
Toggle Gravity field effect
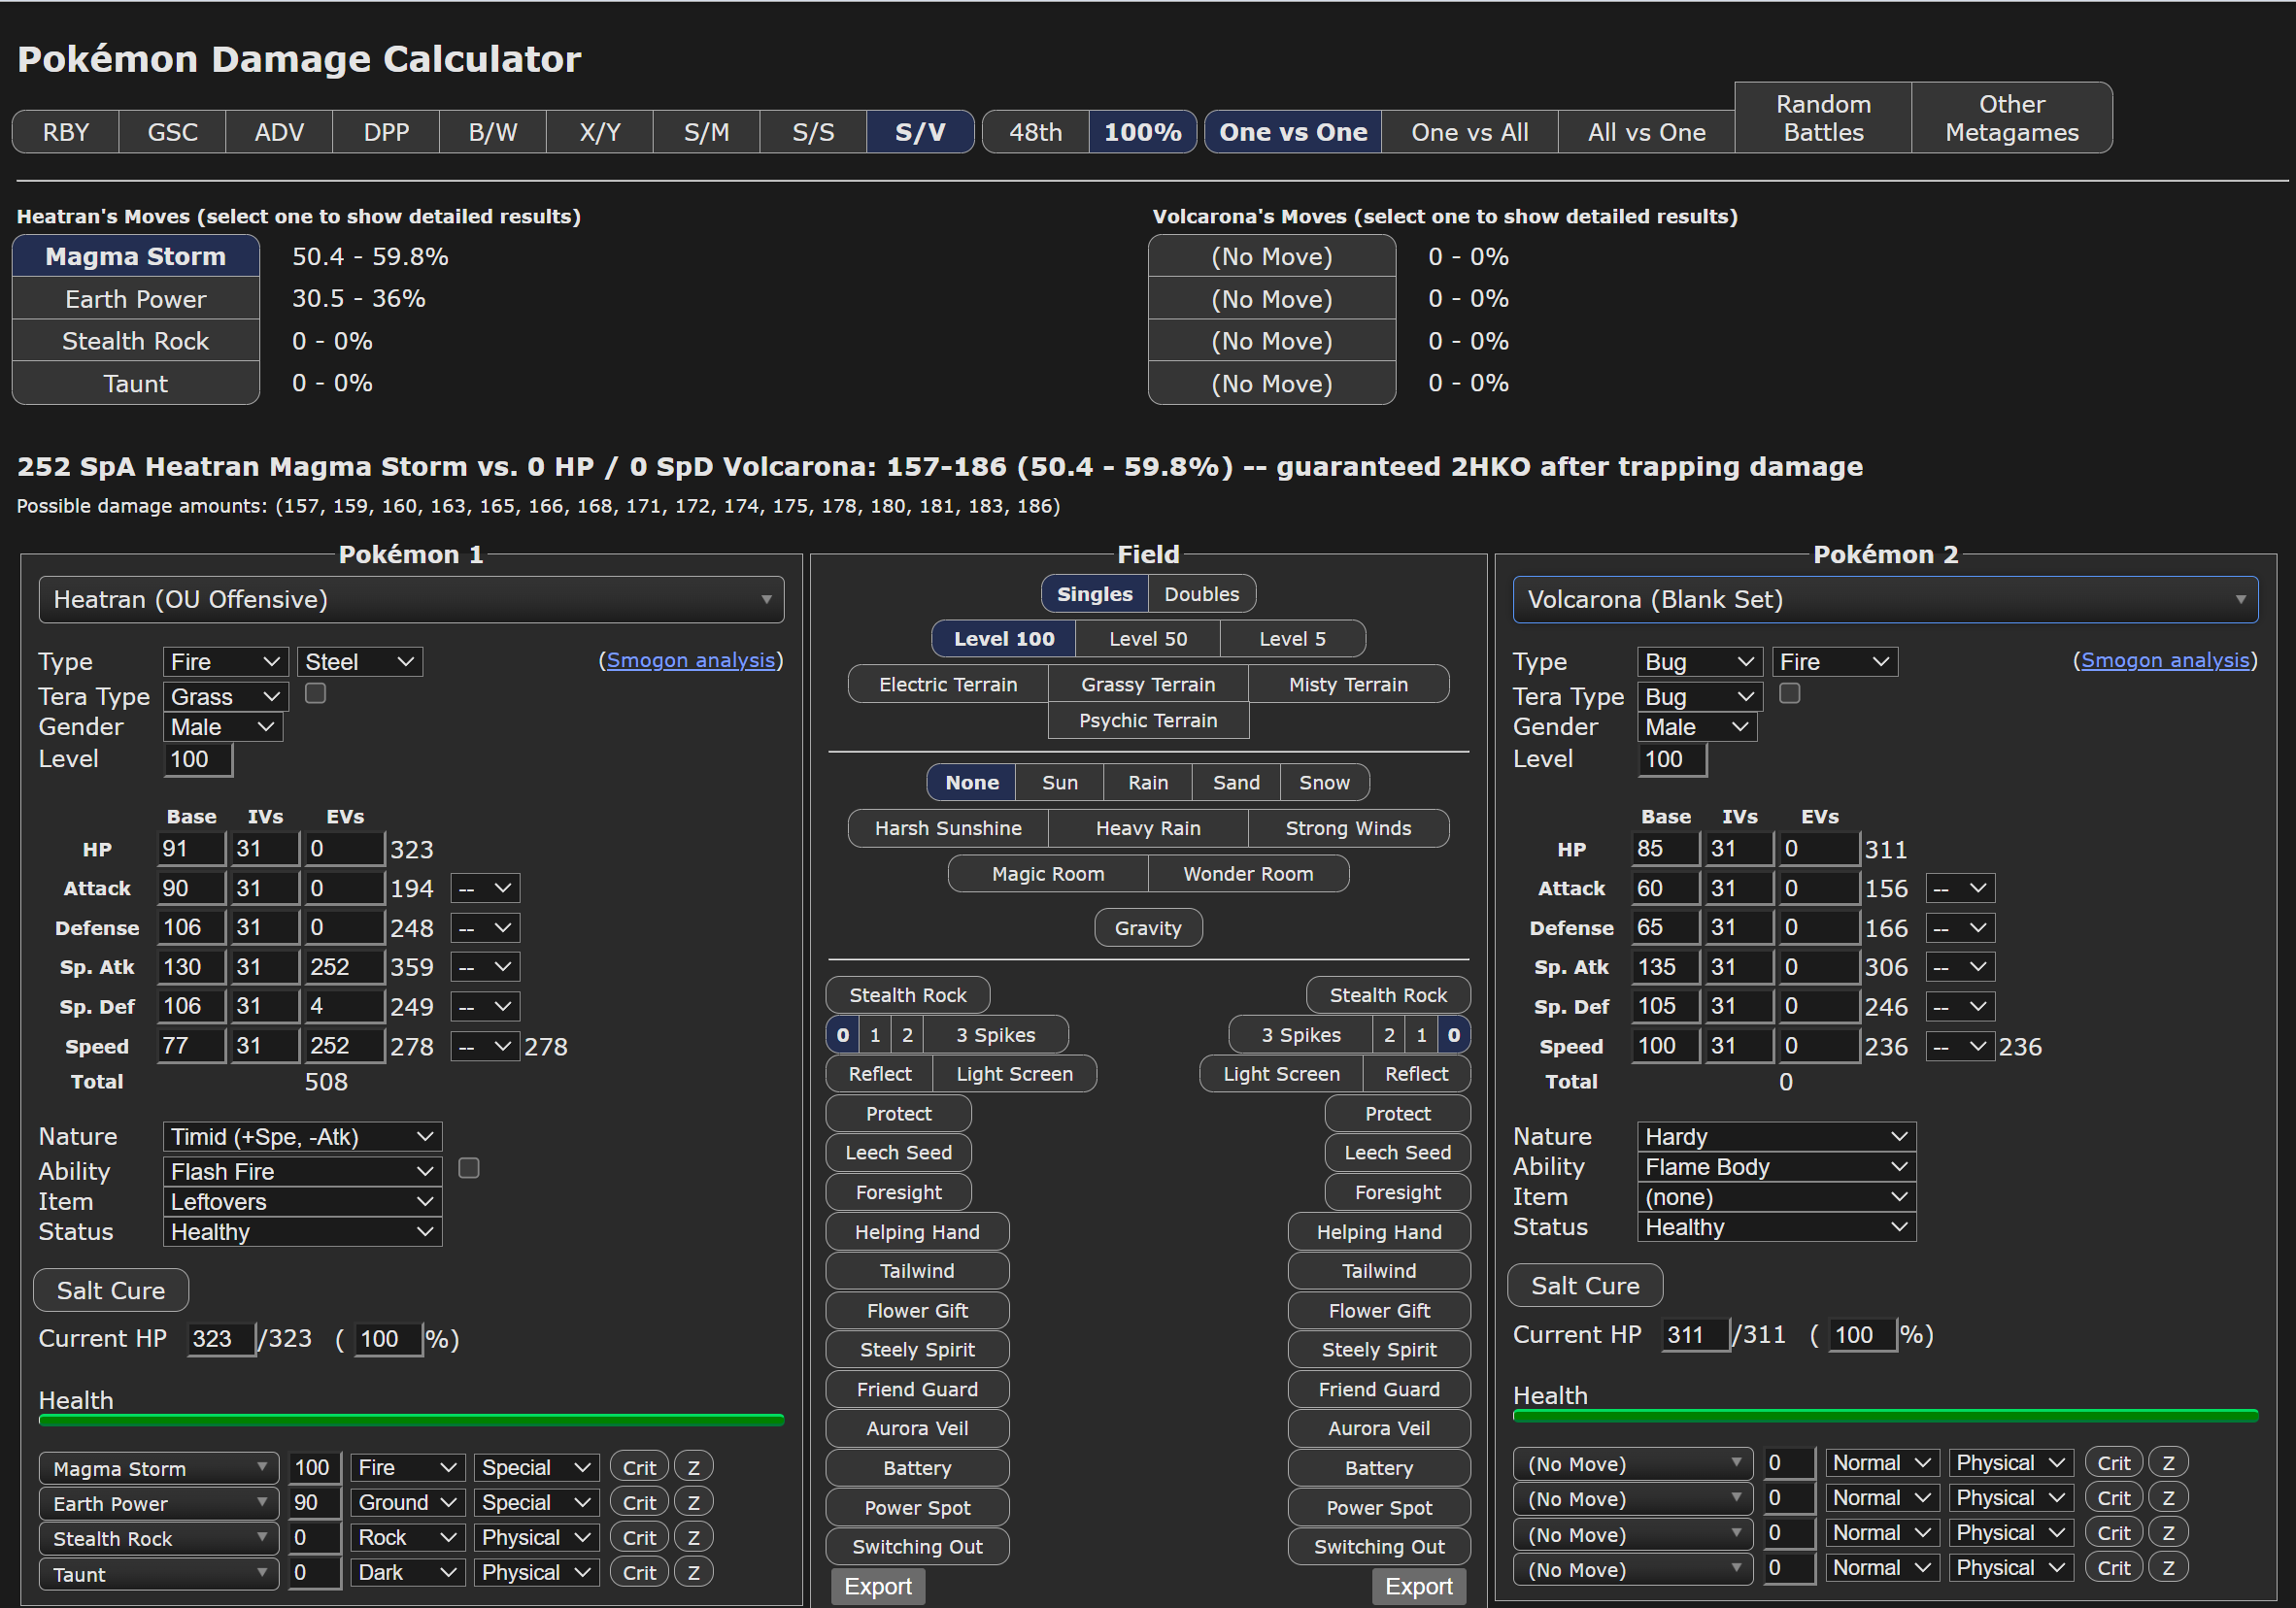[x=1147, y=928]
